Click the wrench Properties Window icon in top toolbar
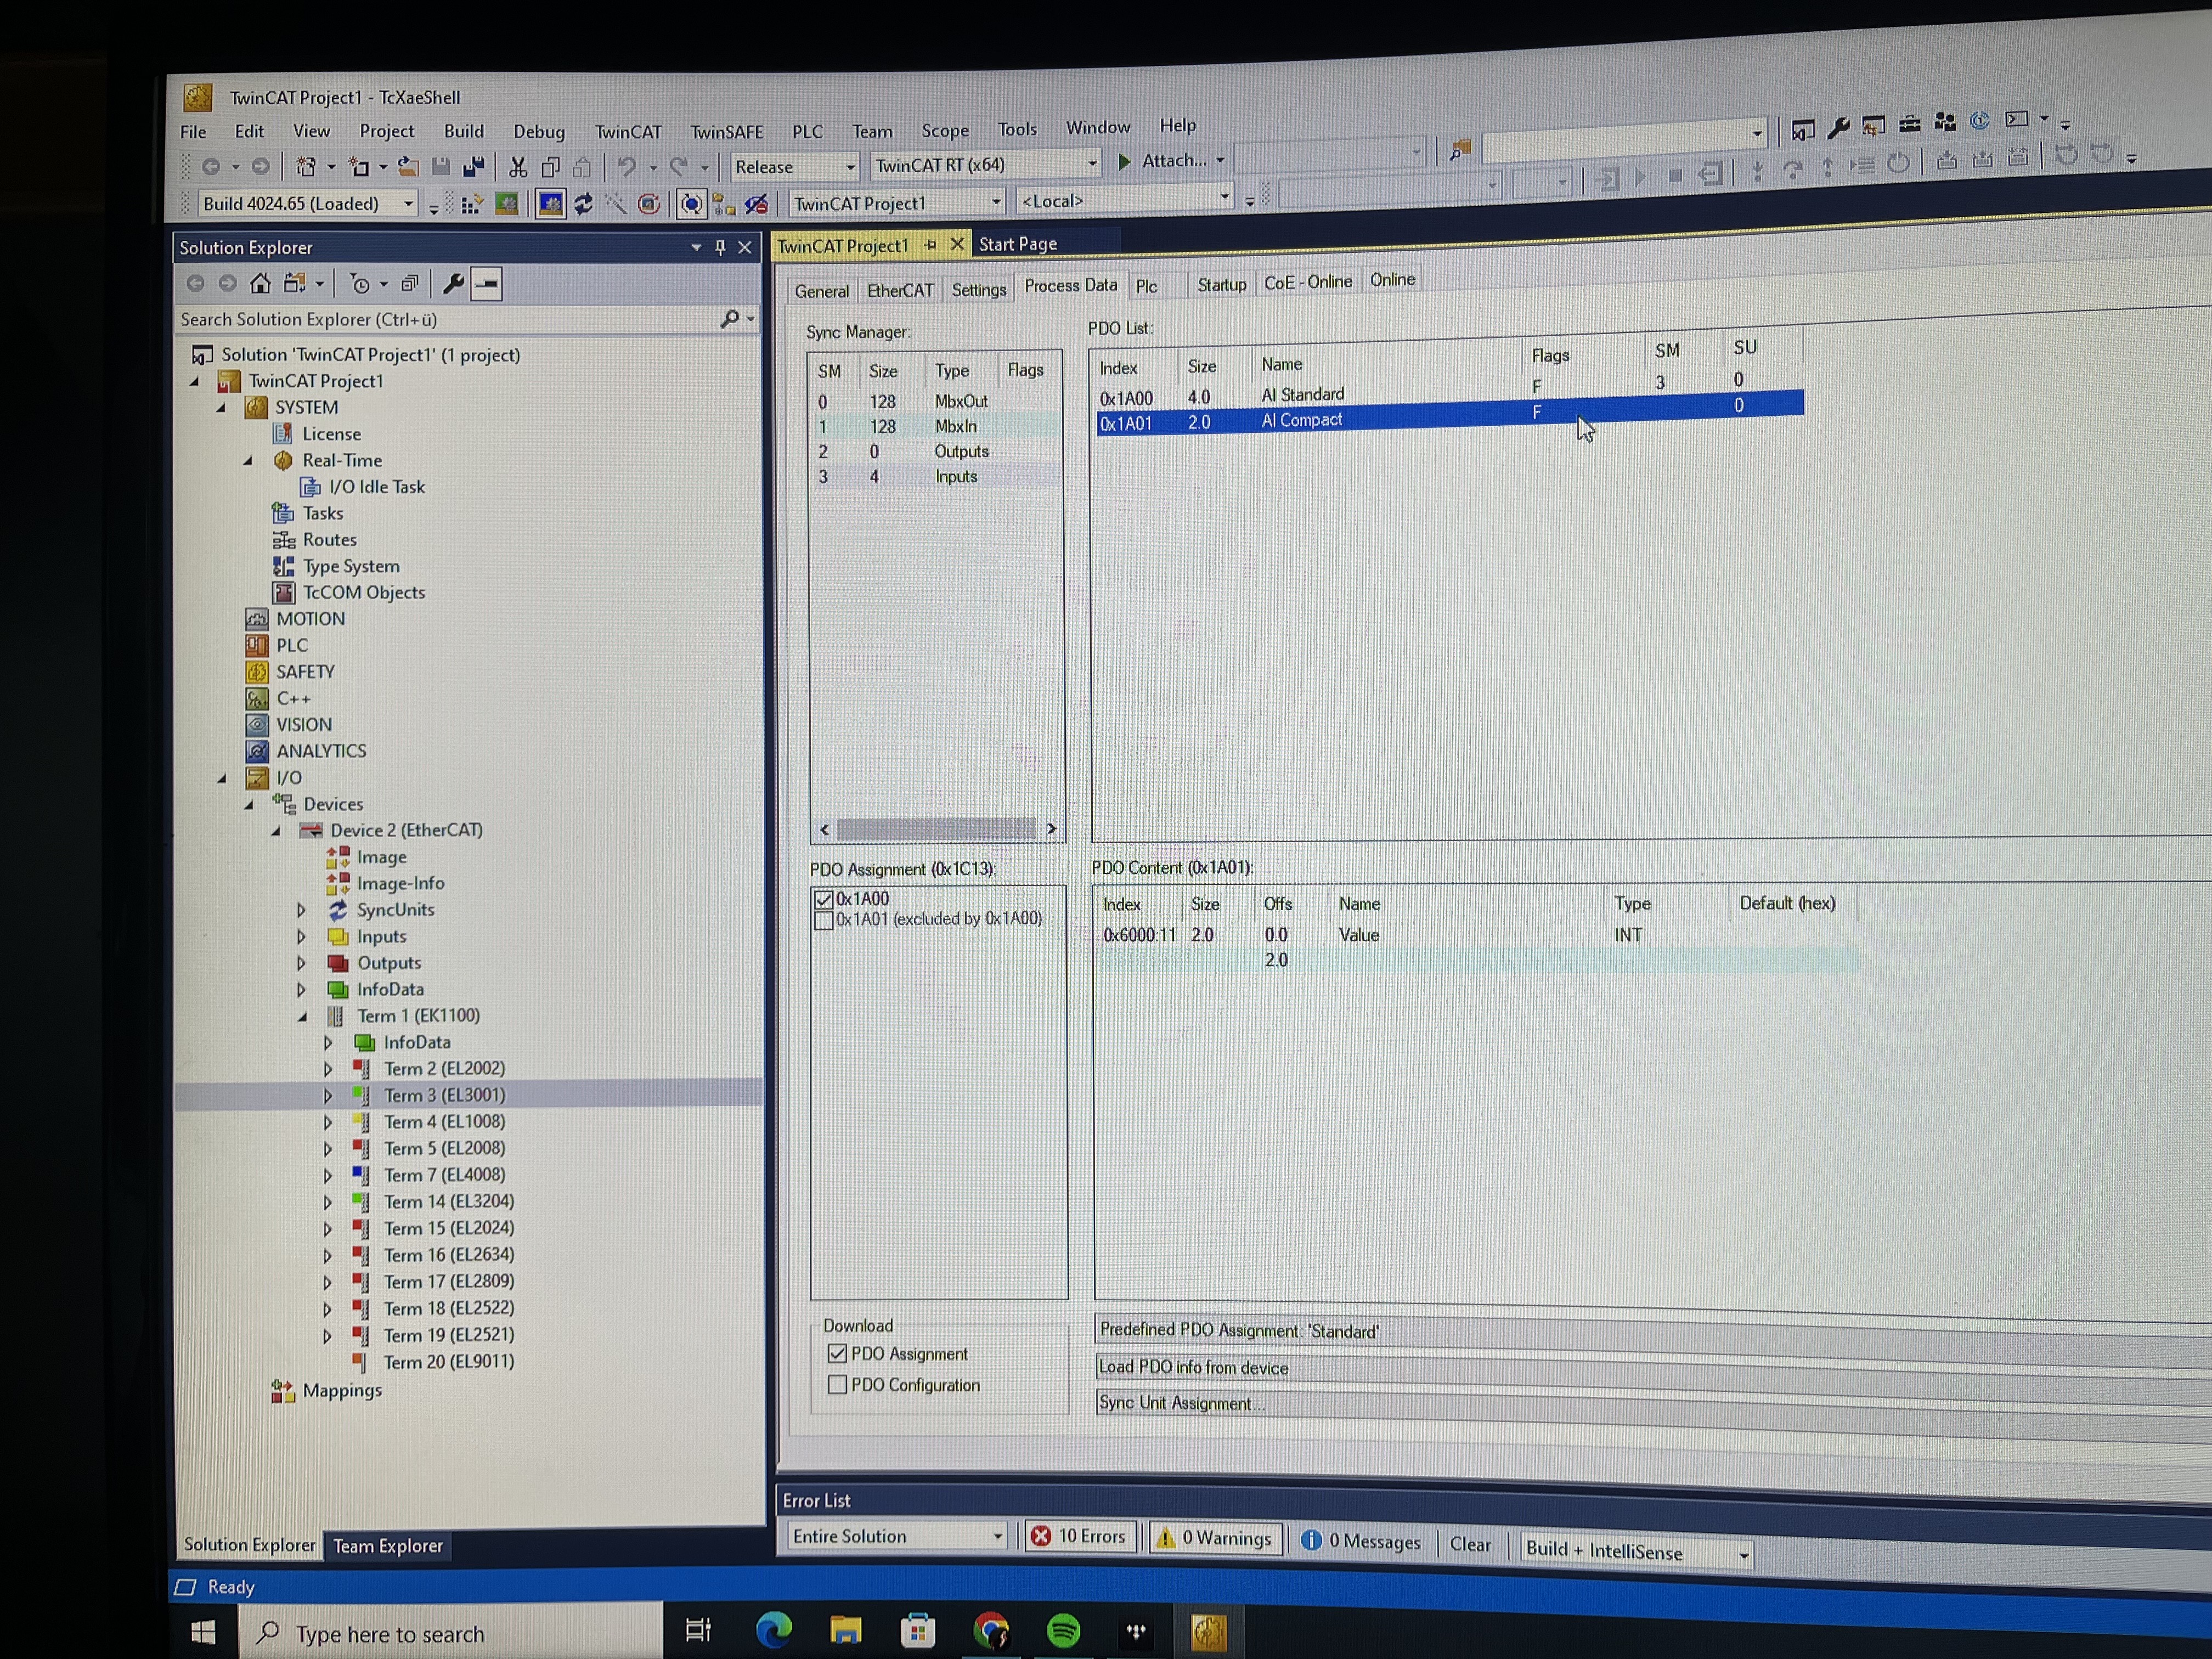 [x=1837, y=128]
